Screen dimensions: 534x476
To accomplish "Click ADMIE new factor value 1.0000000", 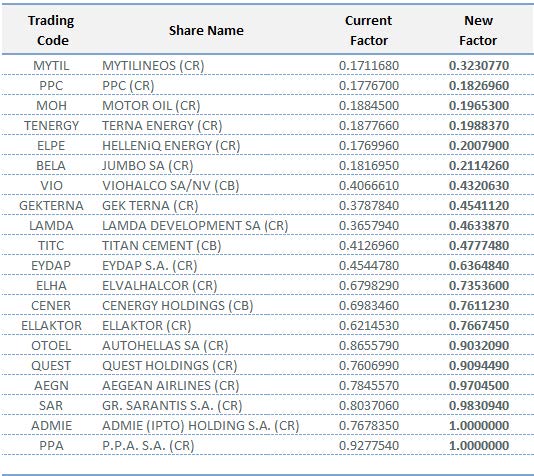I will click(x=479, y=426).
